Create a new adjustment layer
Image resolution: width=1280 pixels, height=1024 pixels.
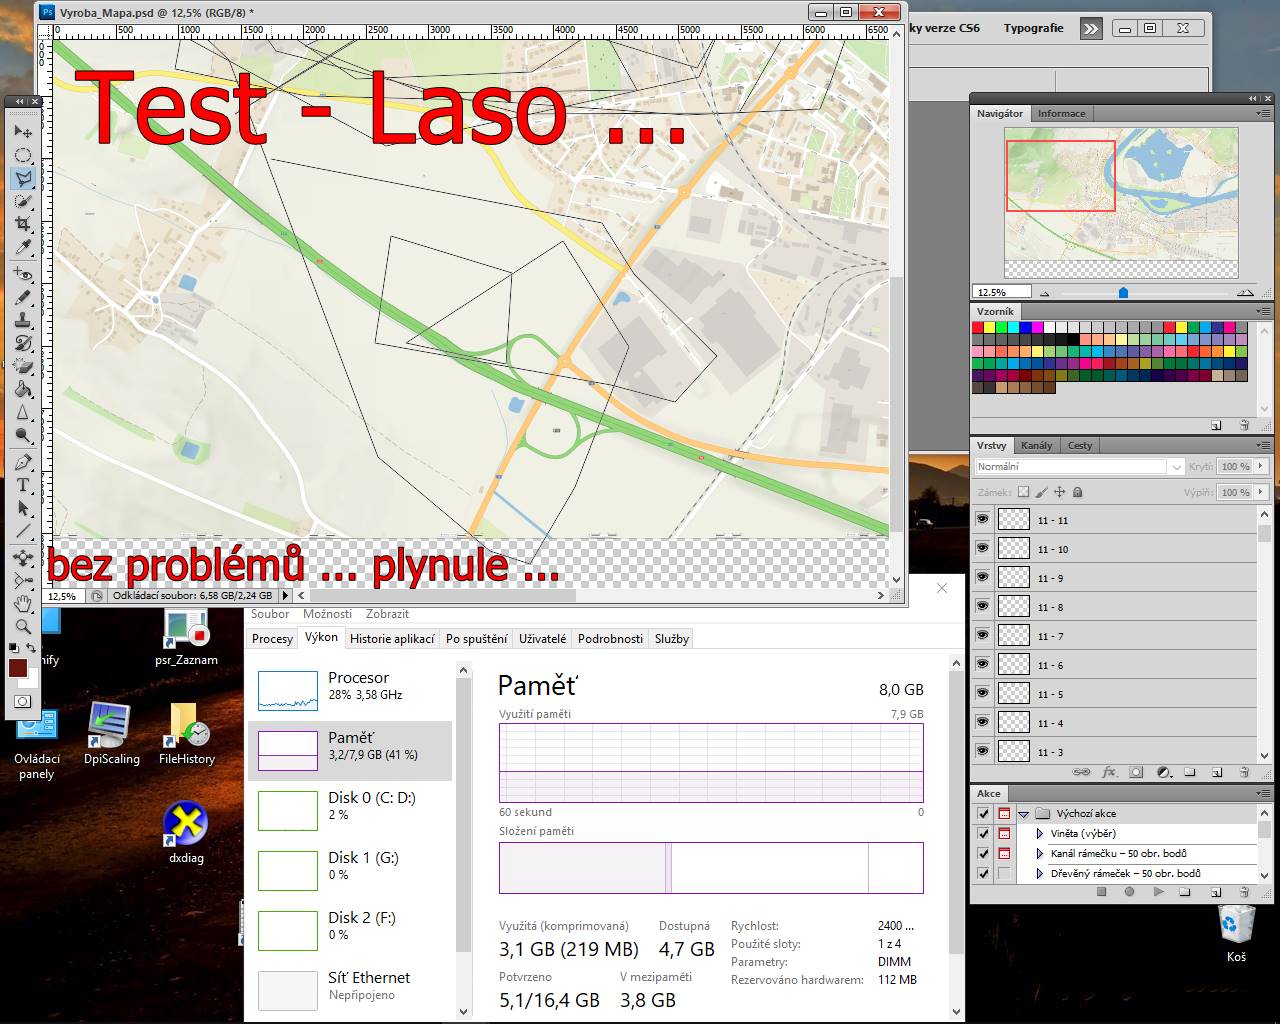click(1163, 772)
